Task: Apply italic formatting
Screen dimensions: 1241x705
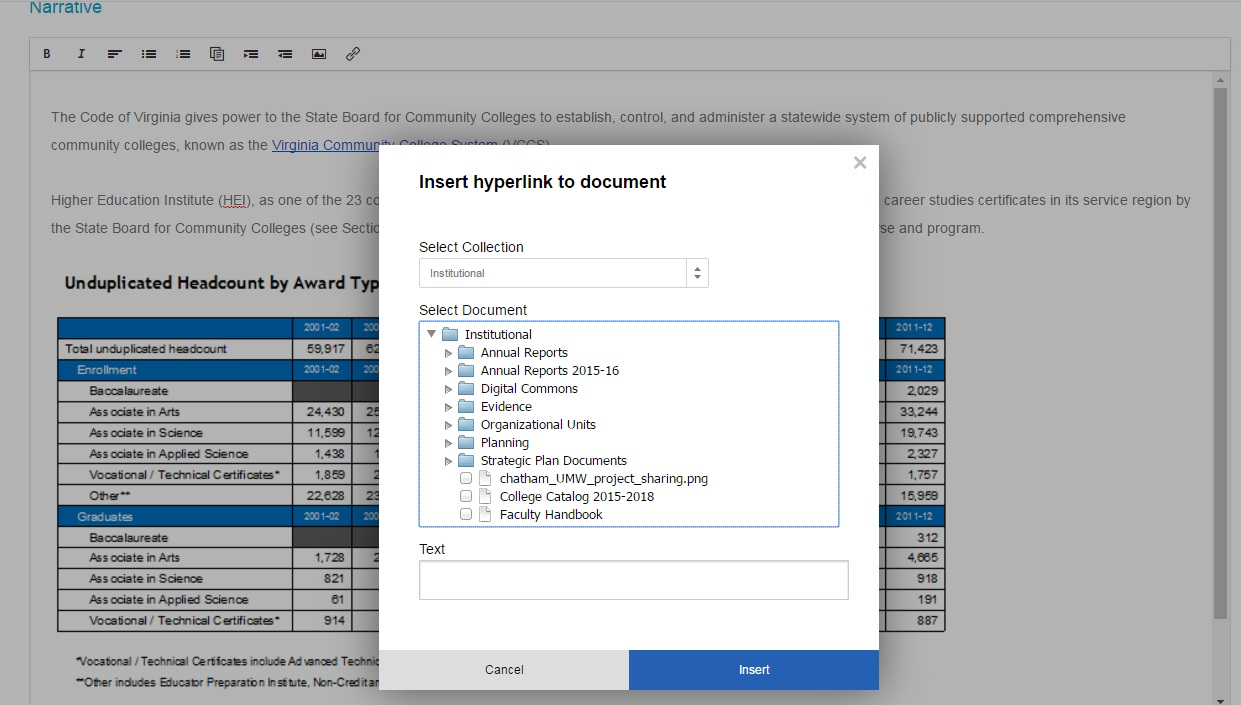Action: (80, 53)
